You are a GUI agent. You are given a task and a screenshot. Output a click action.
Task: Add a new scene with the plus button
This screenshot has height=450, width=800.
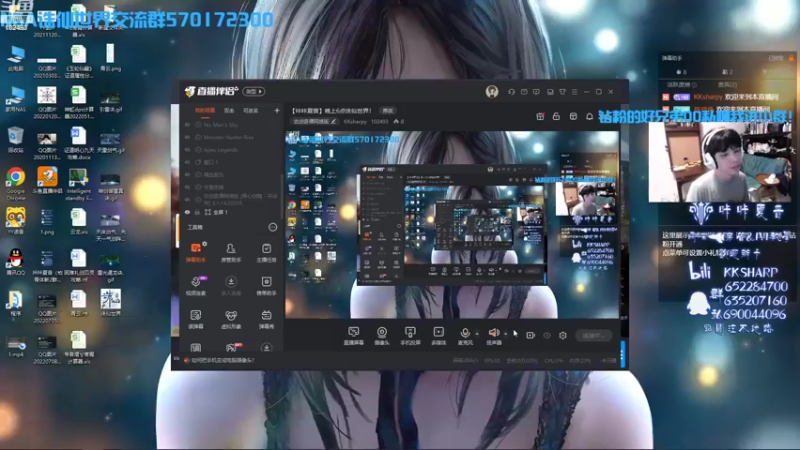click(x=277, y=110)
